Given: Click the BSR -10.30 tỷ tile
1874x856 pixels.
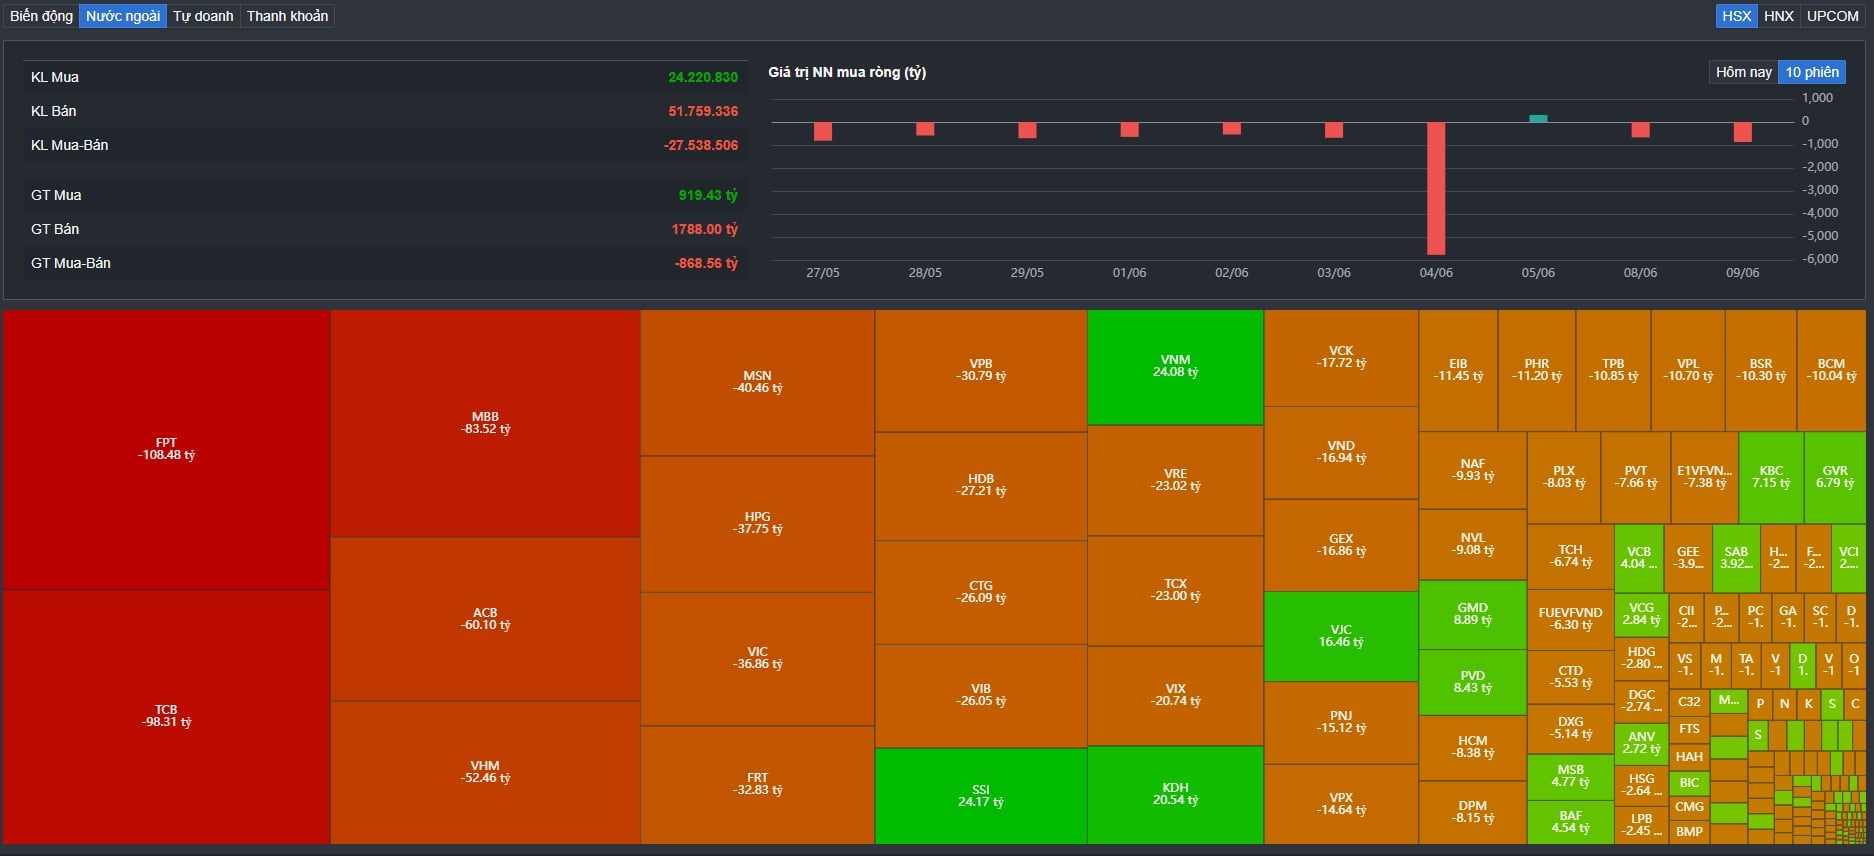Looking at the screenshot, I should (x=1761, y=370).
